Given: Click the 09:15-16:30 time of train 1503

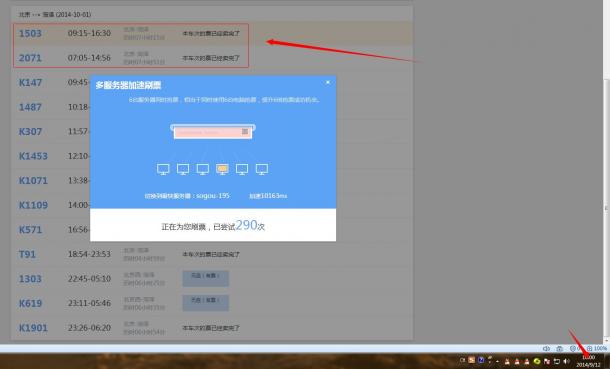Looking at the screenshot, I should (x=89, y=33).
